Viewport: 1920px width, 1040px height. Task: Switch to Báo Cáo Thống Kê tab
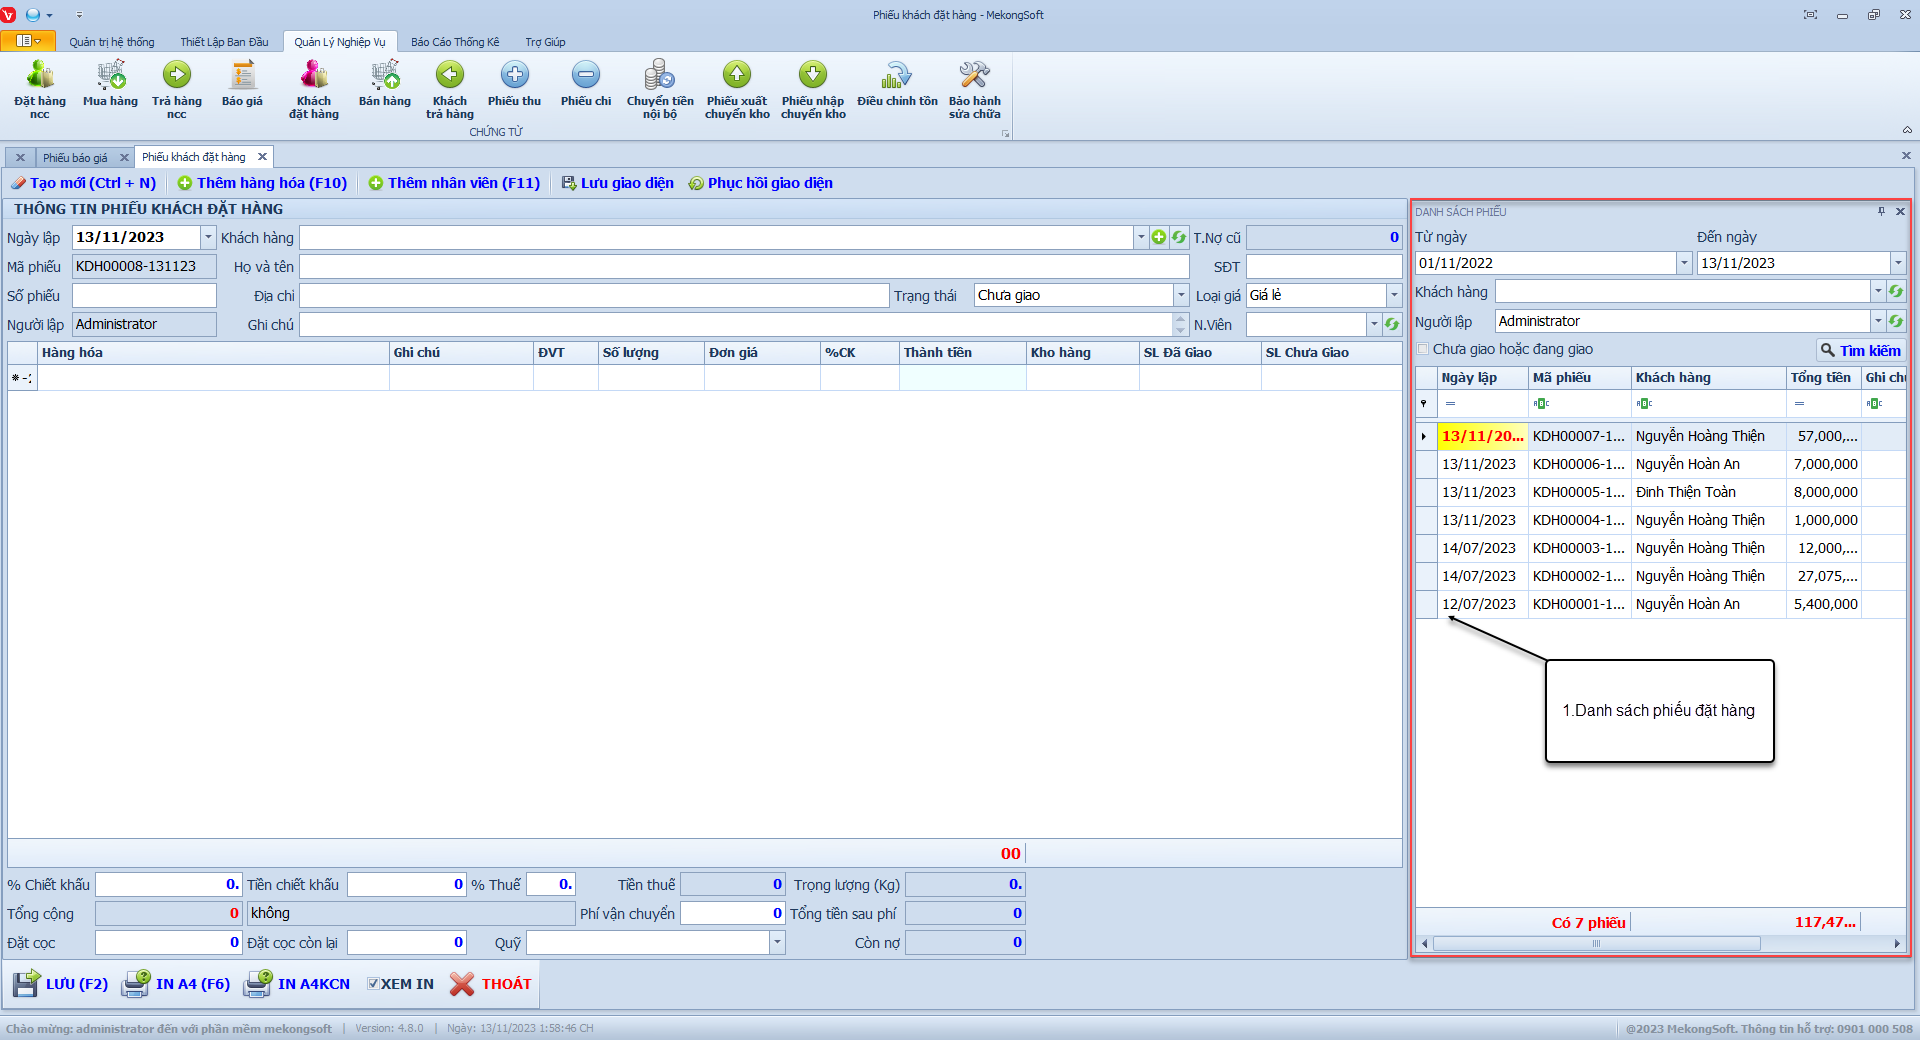[x=454, y=42]
